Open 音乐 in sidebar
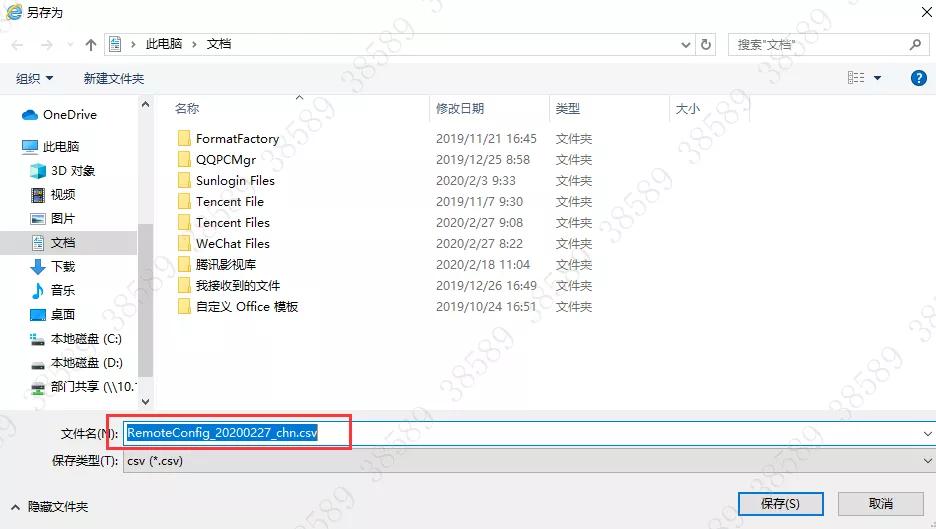 tap(53, 290)
